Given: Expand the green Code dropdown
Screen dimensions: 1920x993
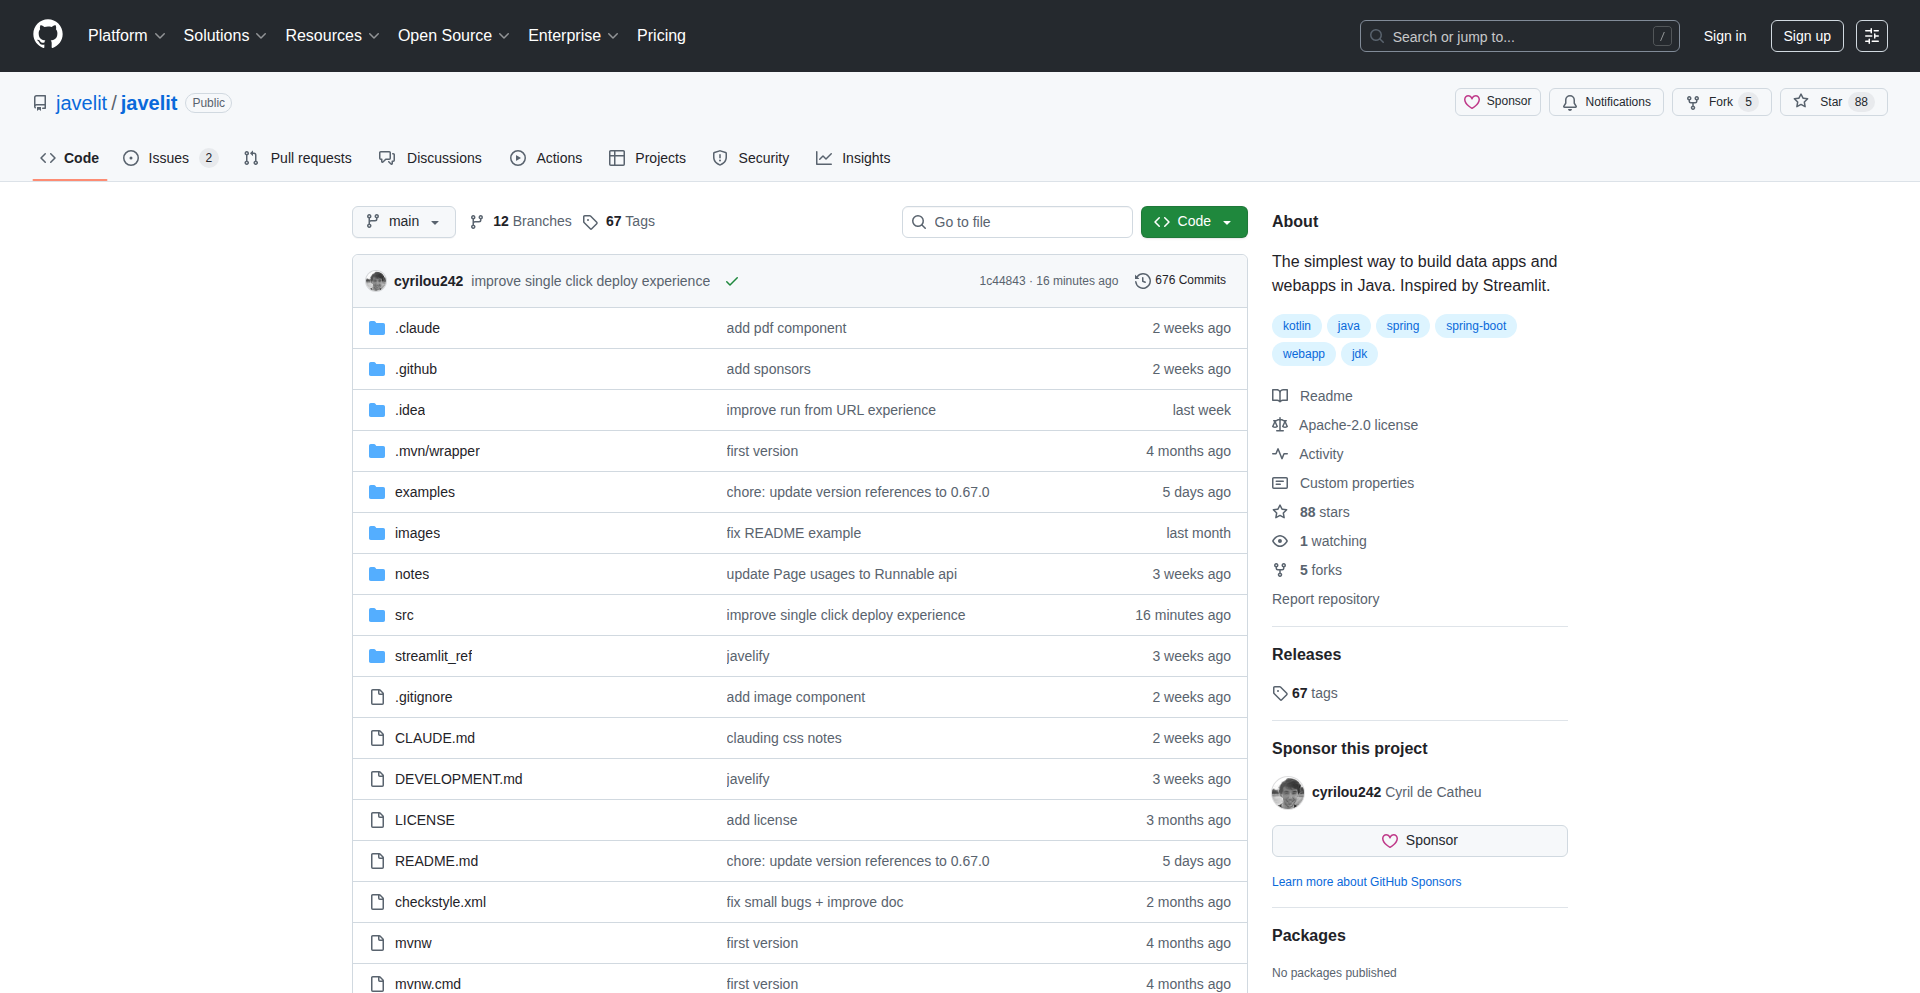Looking at the screenshot, I should pos(1193,222).
